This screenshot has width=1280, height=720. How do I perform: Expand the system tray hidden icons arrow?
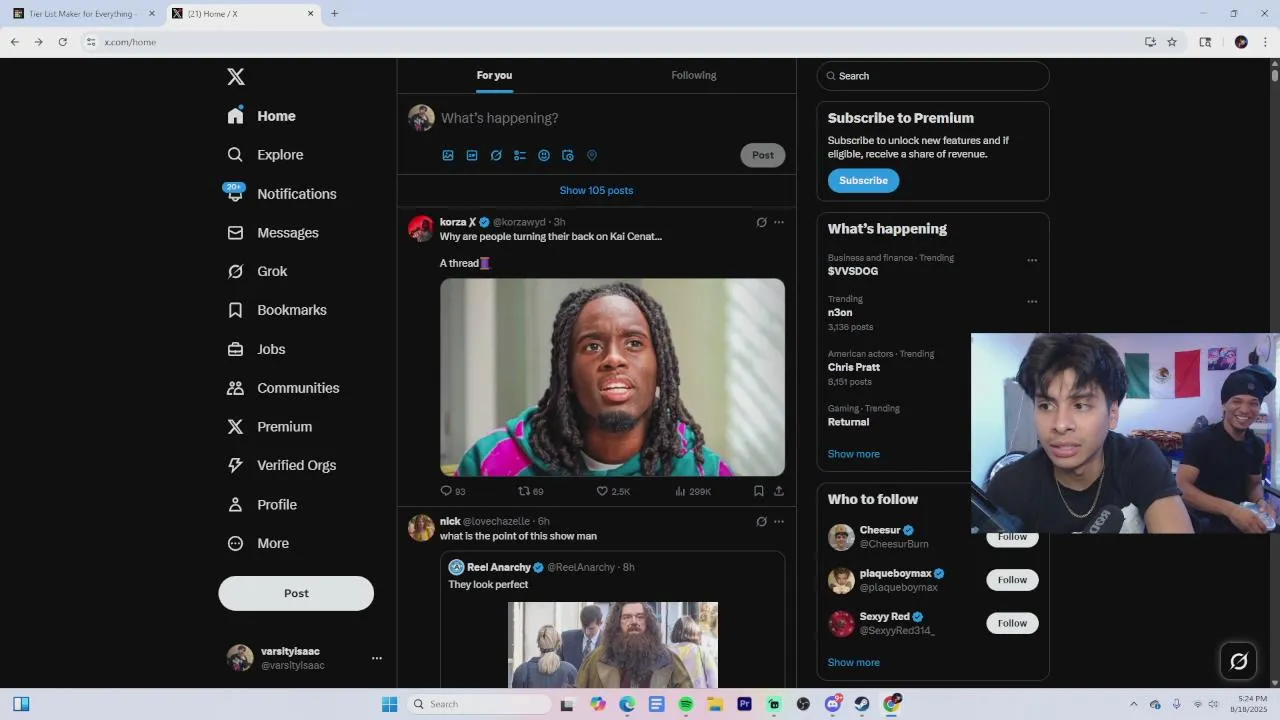coord(1133,704)
